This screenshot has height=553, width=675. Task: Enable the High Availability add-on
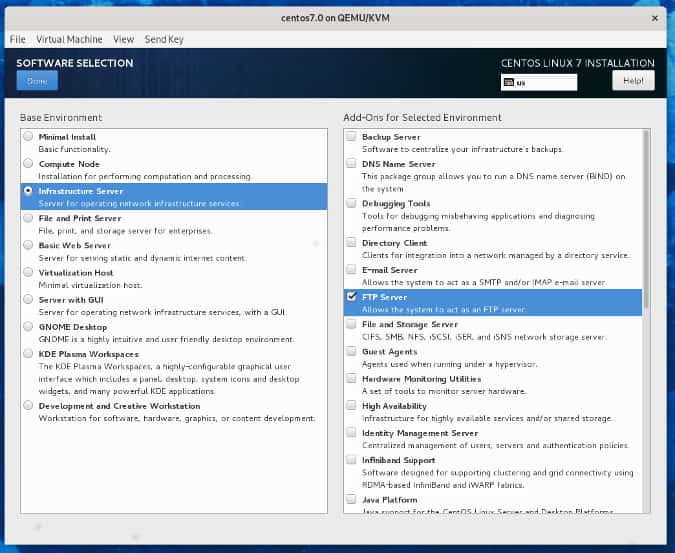(x=351, y=406)
